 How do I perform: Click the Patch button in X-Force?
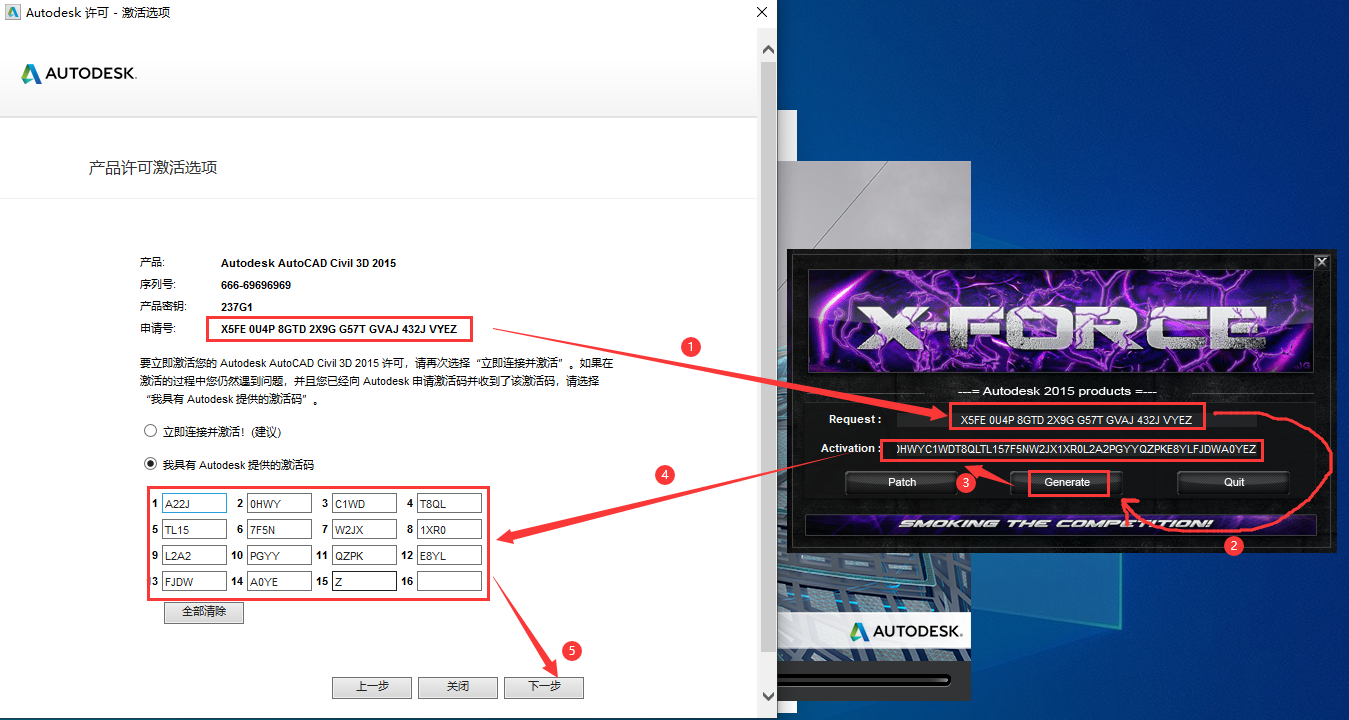pos(902,482)
